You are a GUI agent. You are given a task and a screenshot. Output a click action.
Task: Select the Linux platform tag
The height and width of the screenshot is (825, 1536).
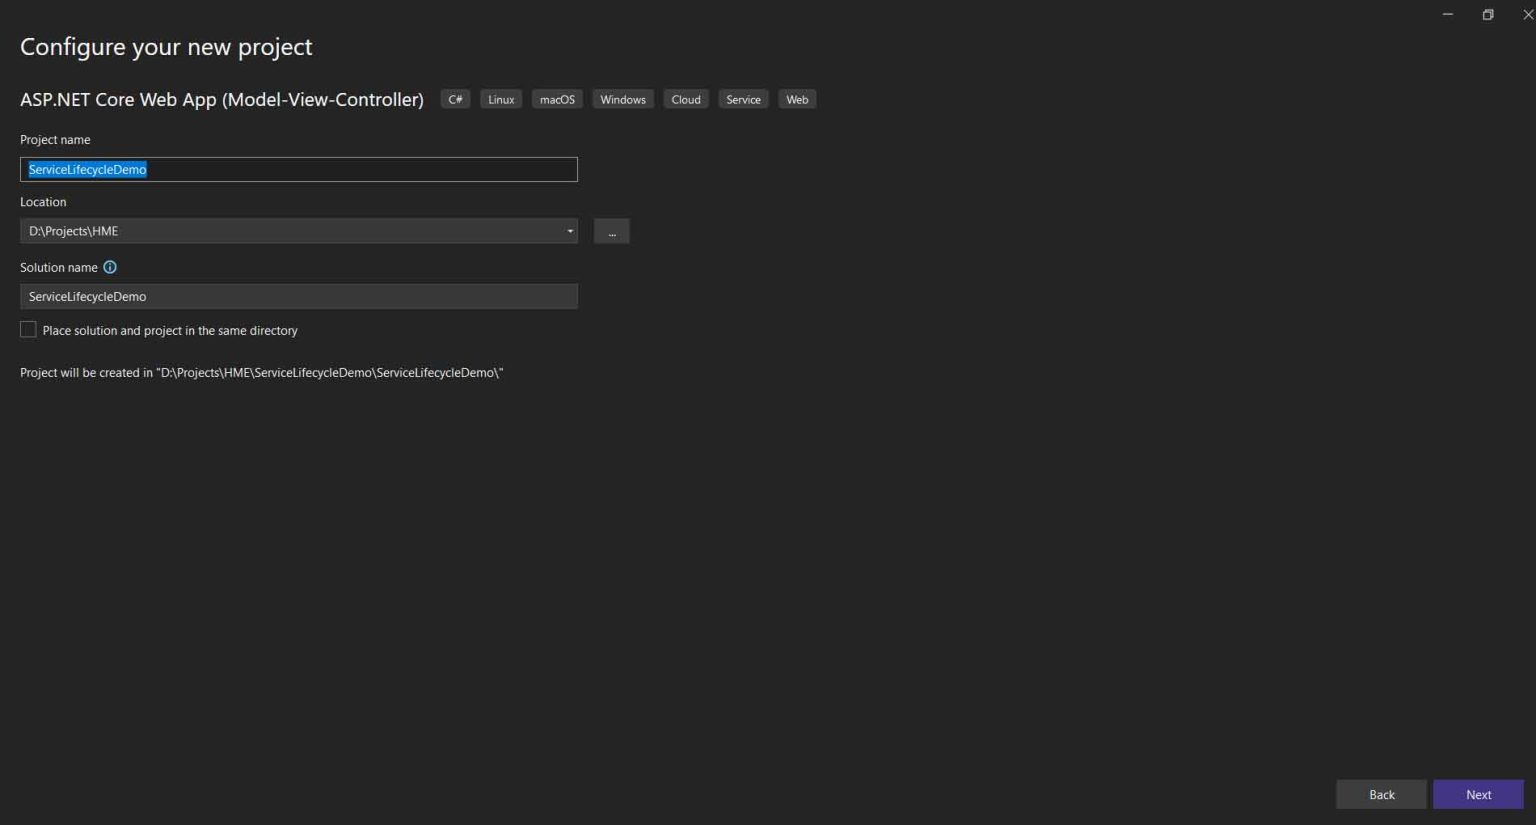(500, 98)
